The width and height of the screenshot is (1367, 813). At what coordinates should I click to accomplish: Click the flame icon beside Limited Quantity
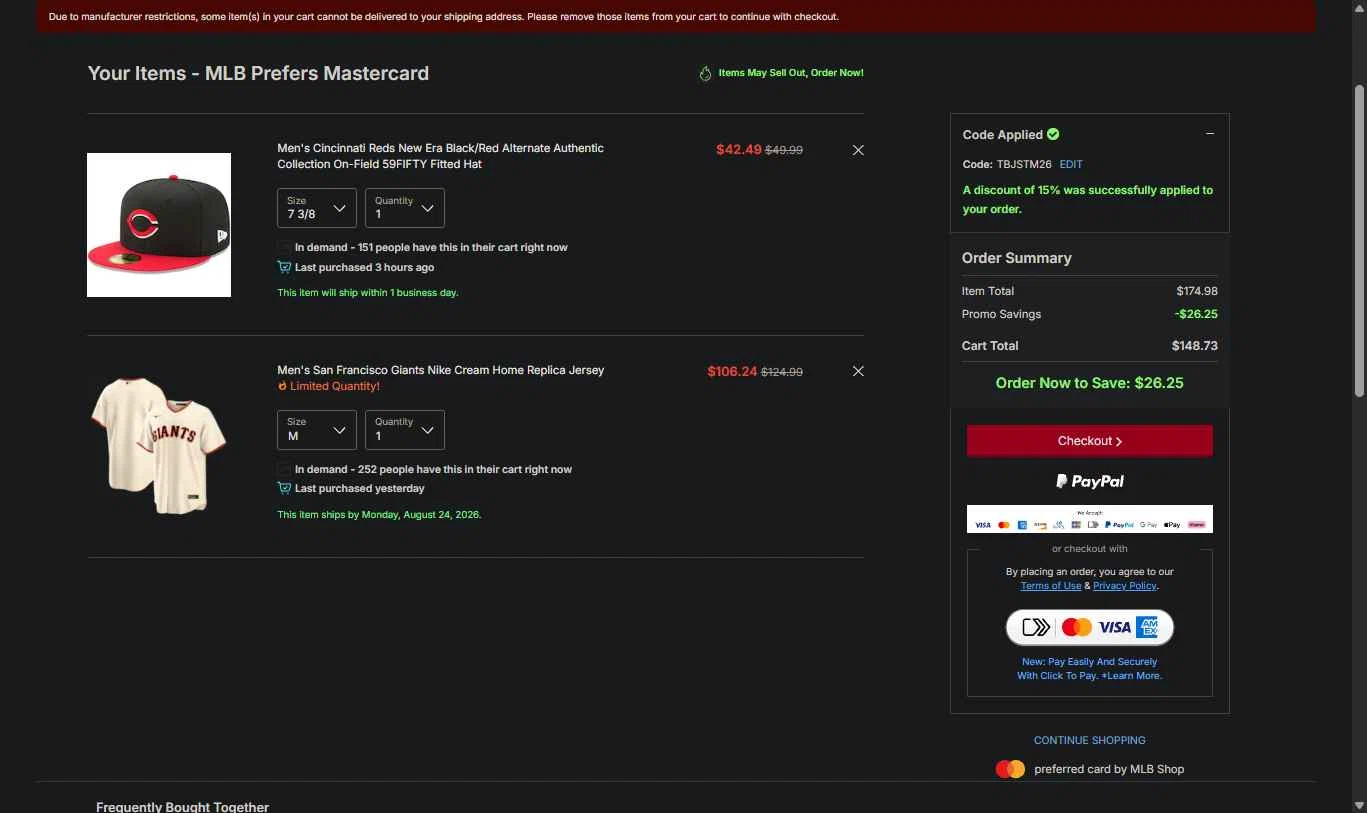283,386
